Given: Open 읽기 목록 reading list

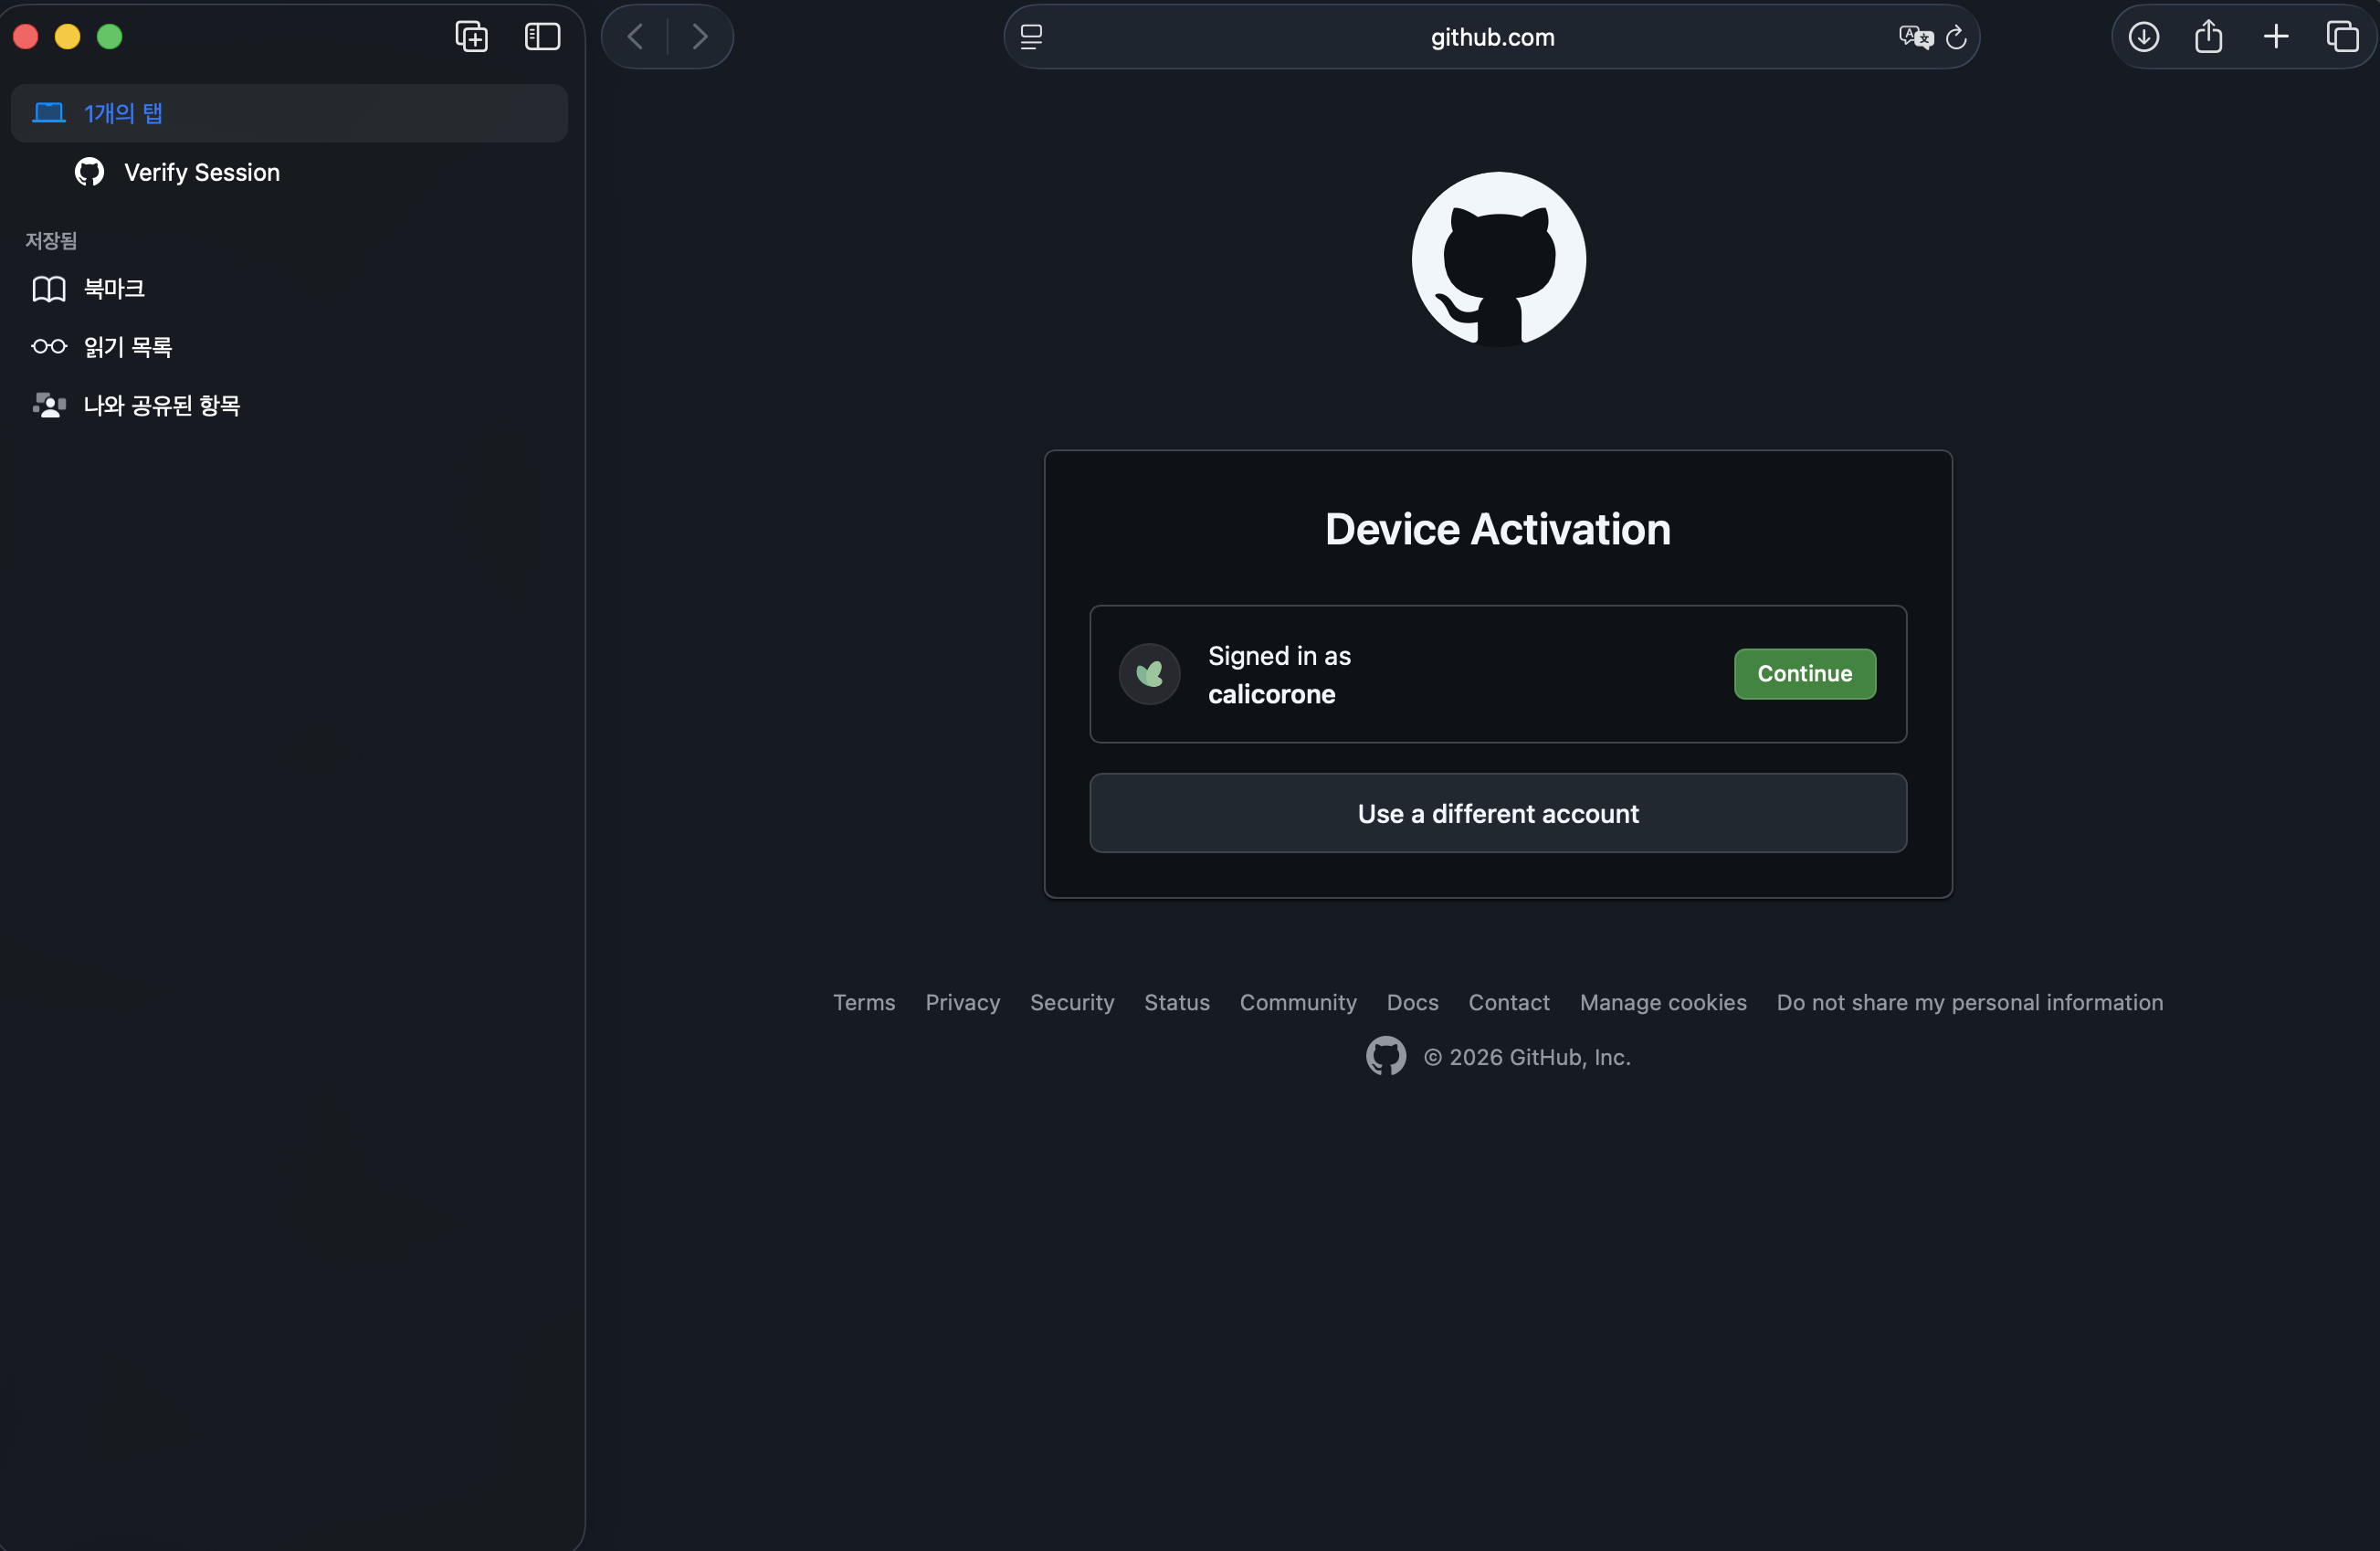Looking at the screenshot, I should tap(127, 346).
